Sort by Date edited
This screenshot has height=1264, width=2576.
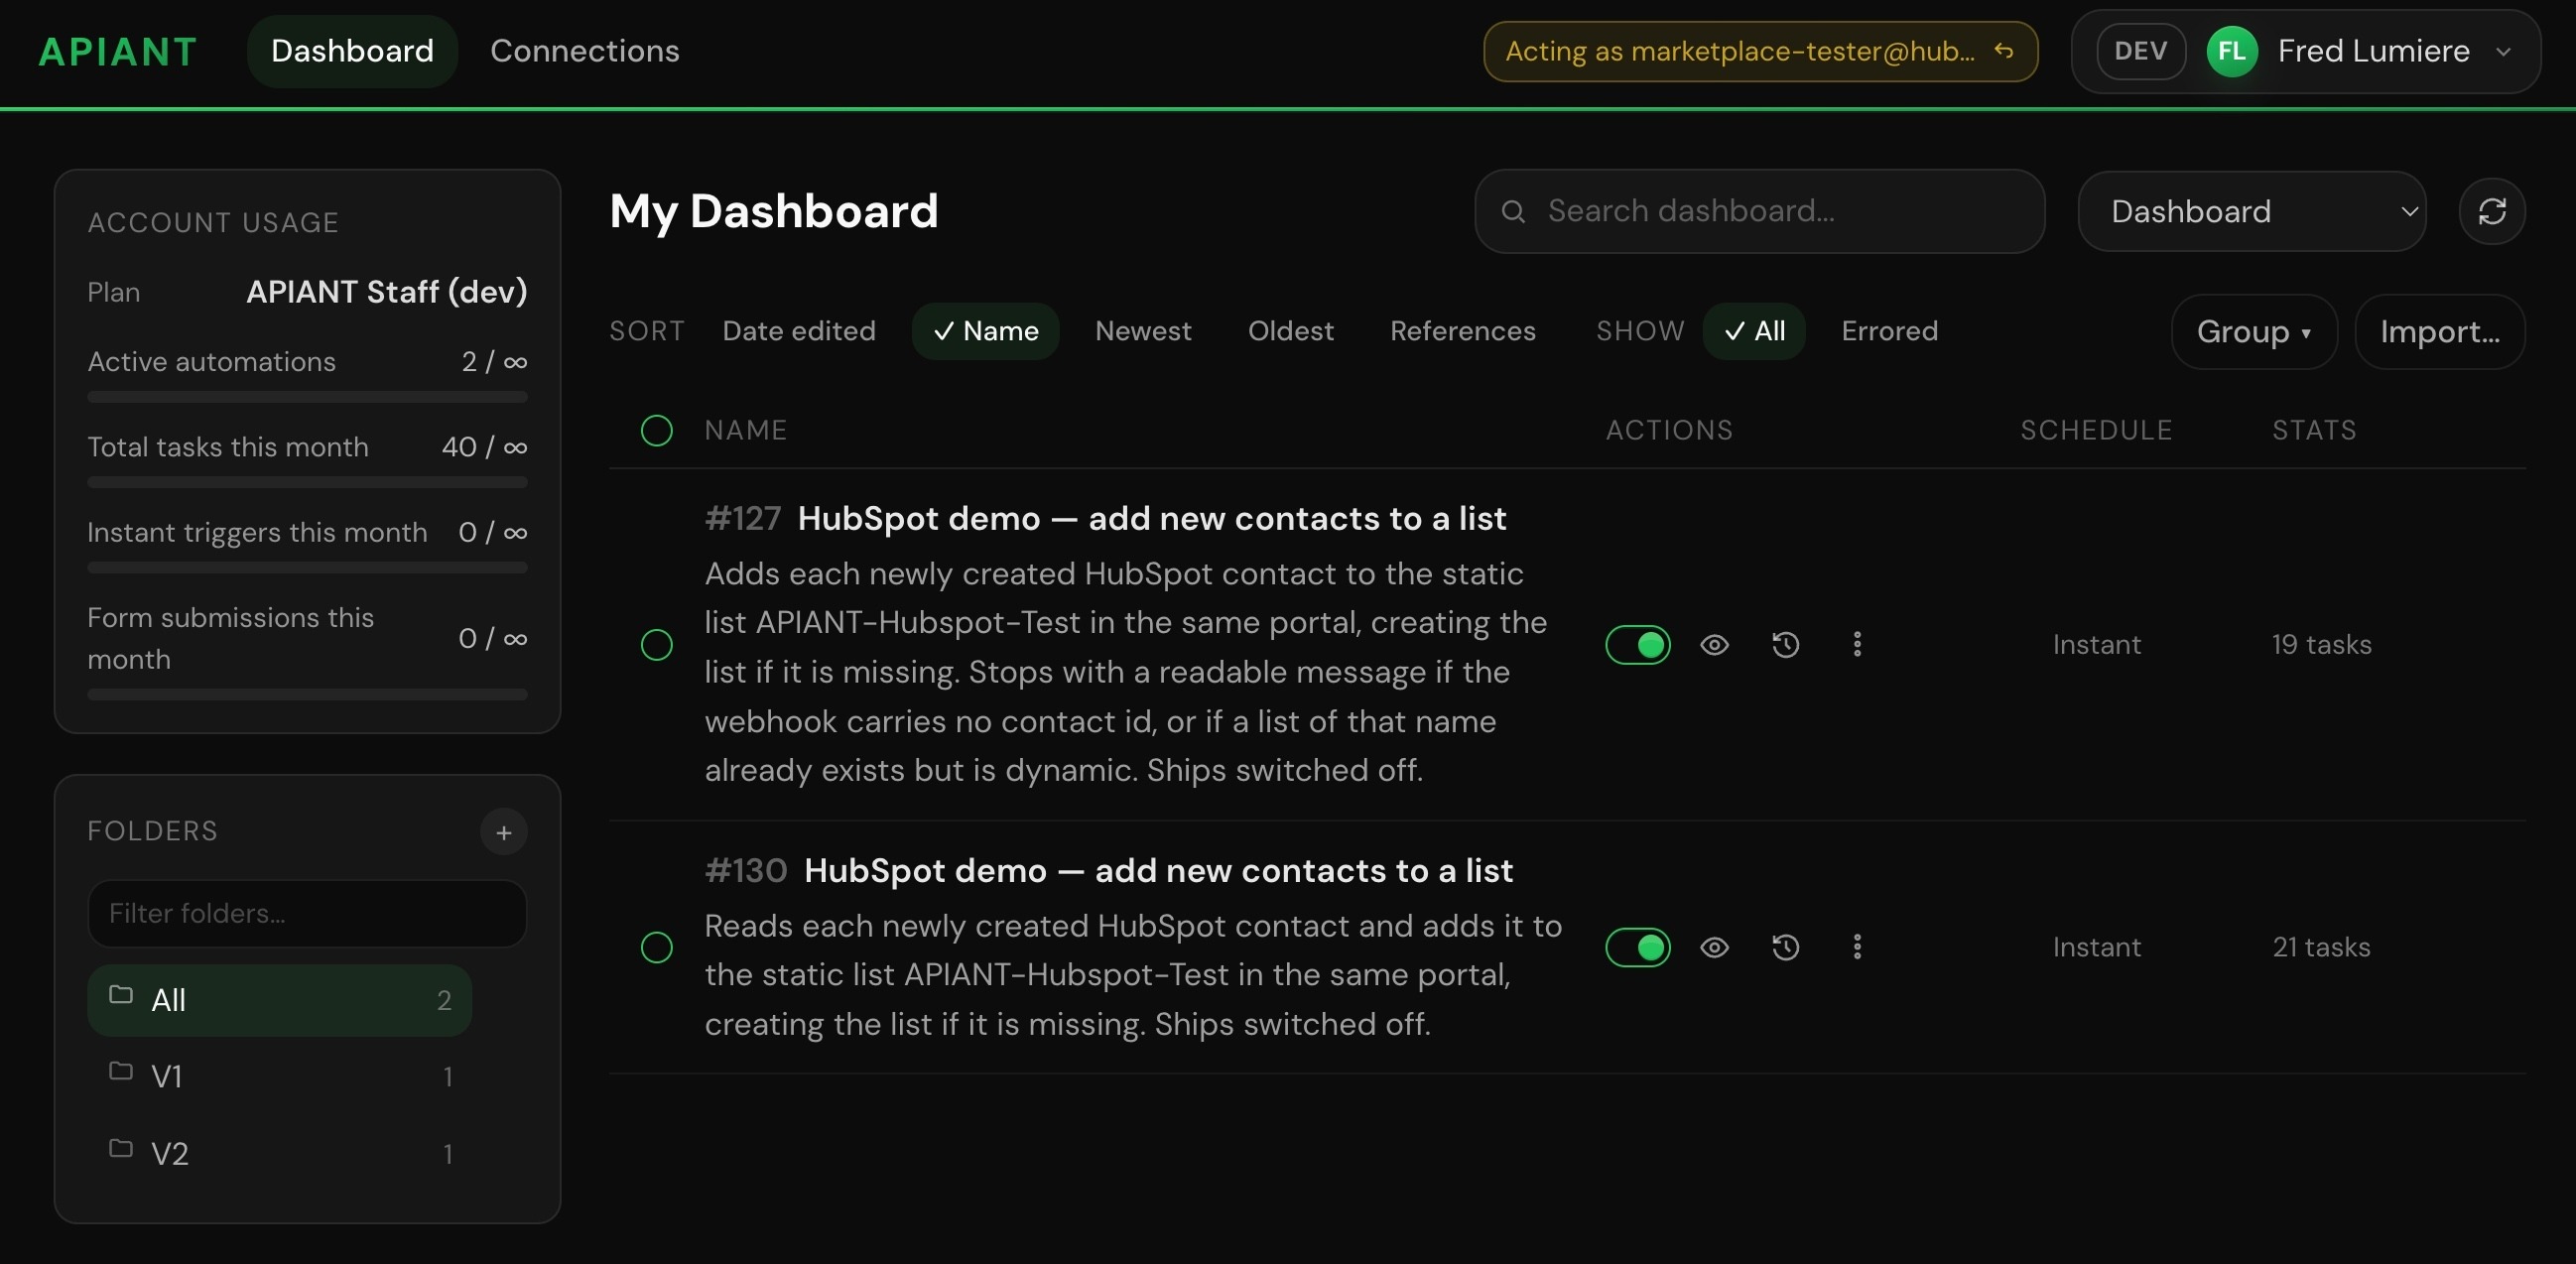tap(799, 331)
